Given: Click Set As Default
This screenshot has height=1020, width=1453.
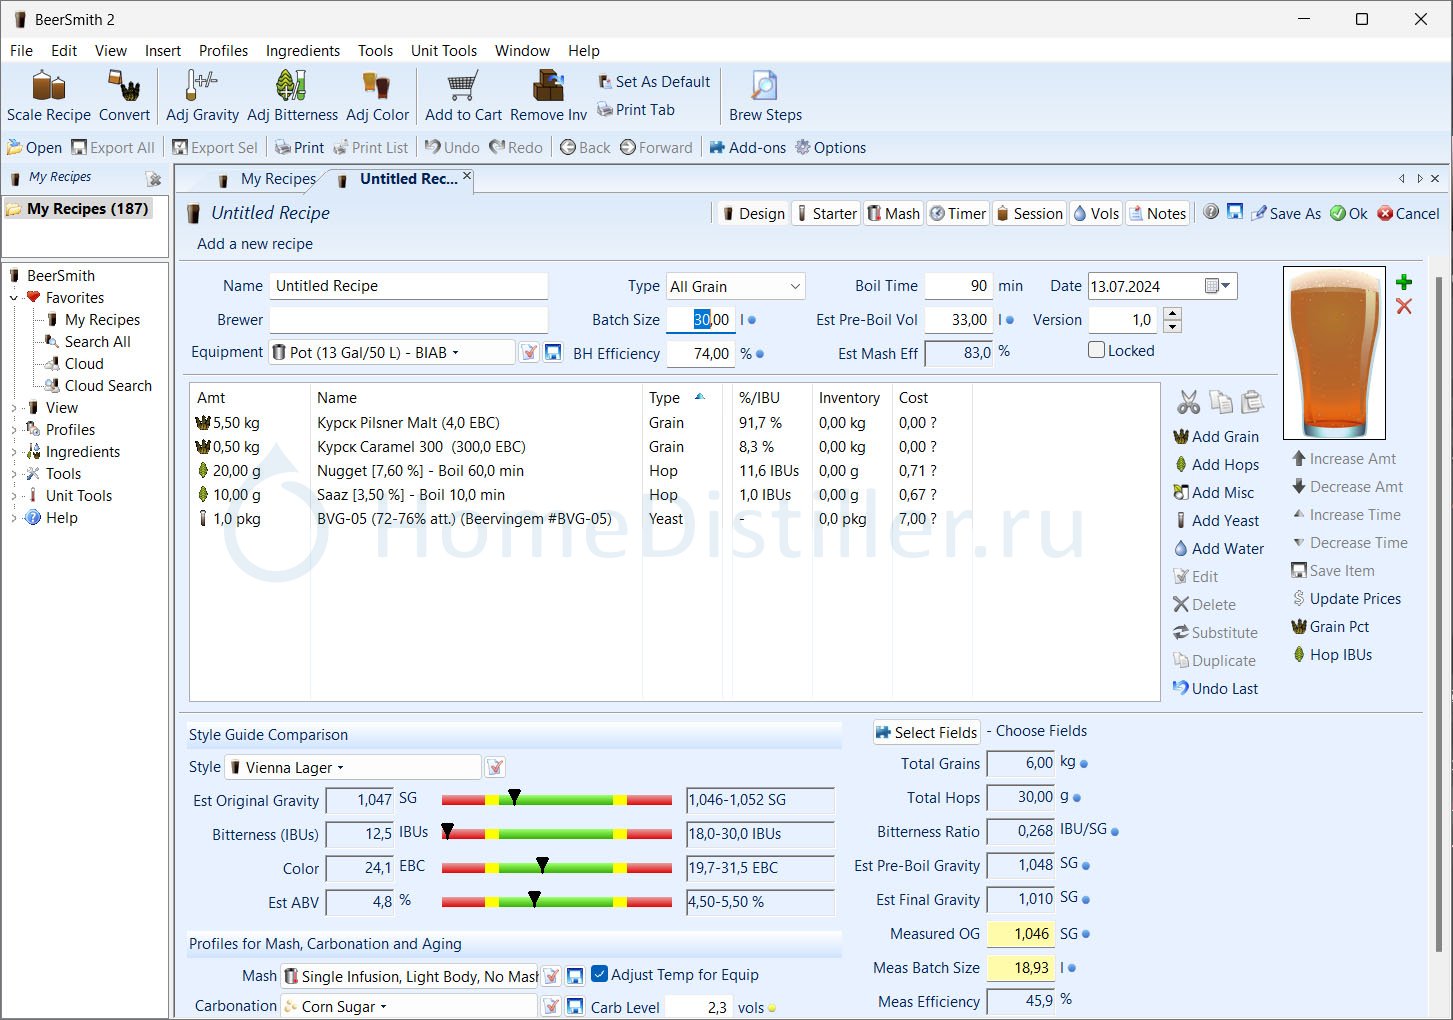Looking at the screenshot, I should [x=654, y=82].
